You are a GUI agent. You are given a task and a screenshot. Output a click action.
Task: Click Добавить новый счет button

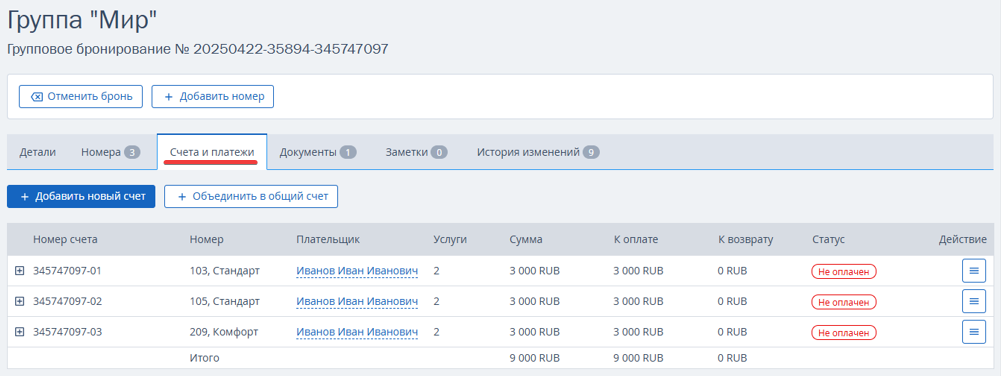81,197
